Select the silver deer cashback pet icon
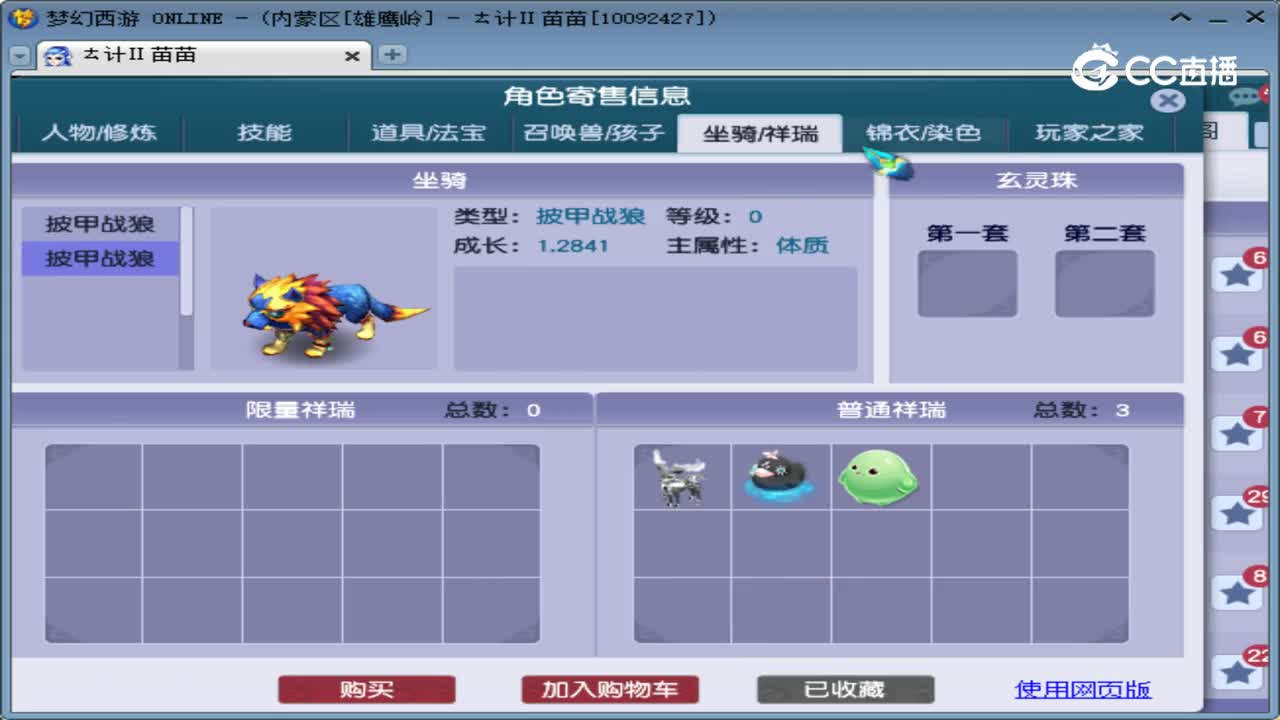The image size is (1280, 720). [681, 477]
